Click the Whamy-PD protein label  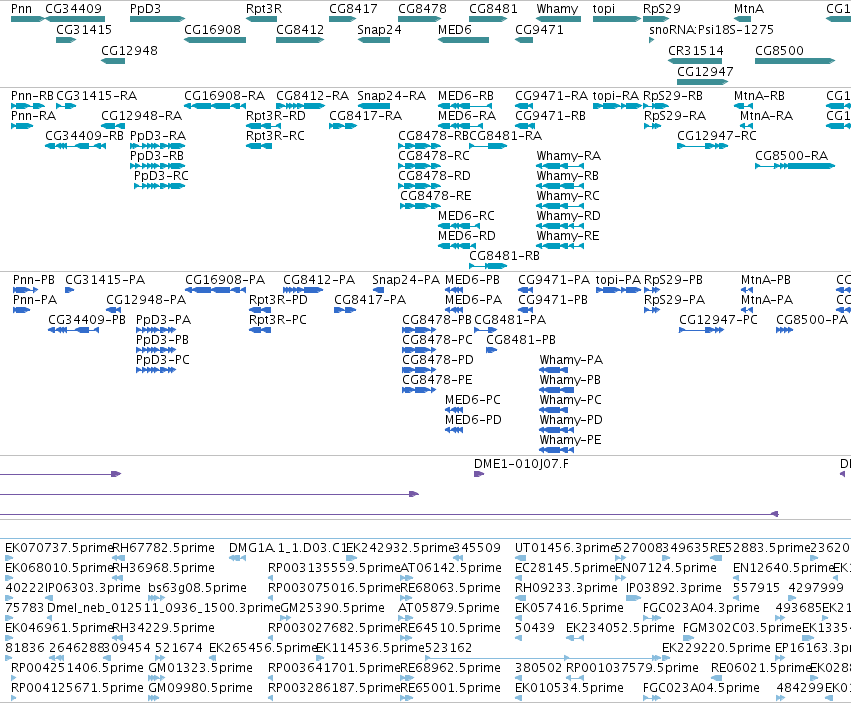tap(571, 420)
